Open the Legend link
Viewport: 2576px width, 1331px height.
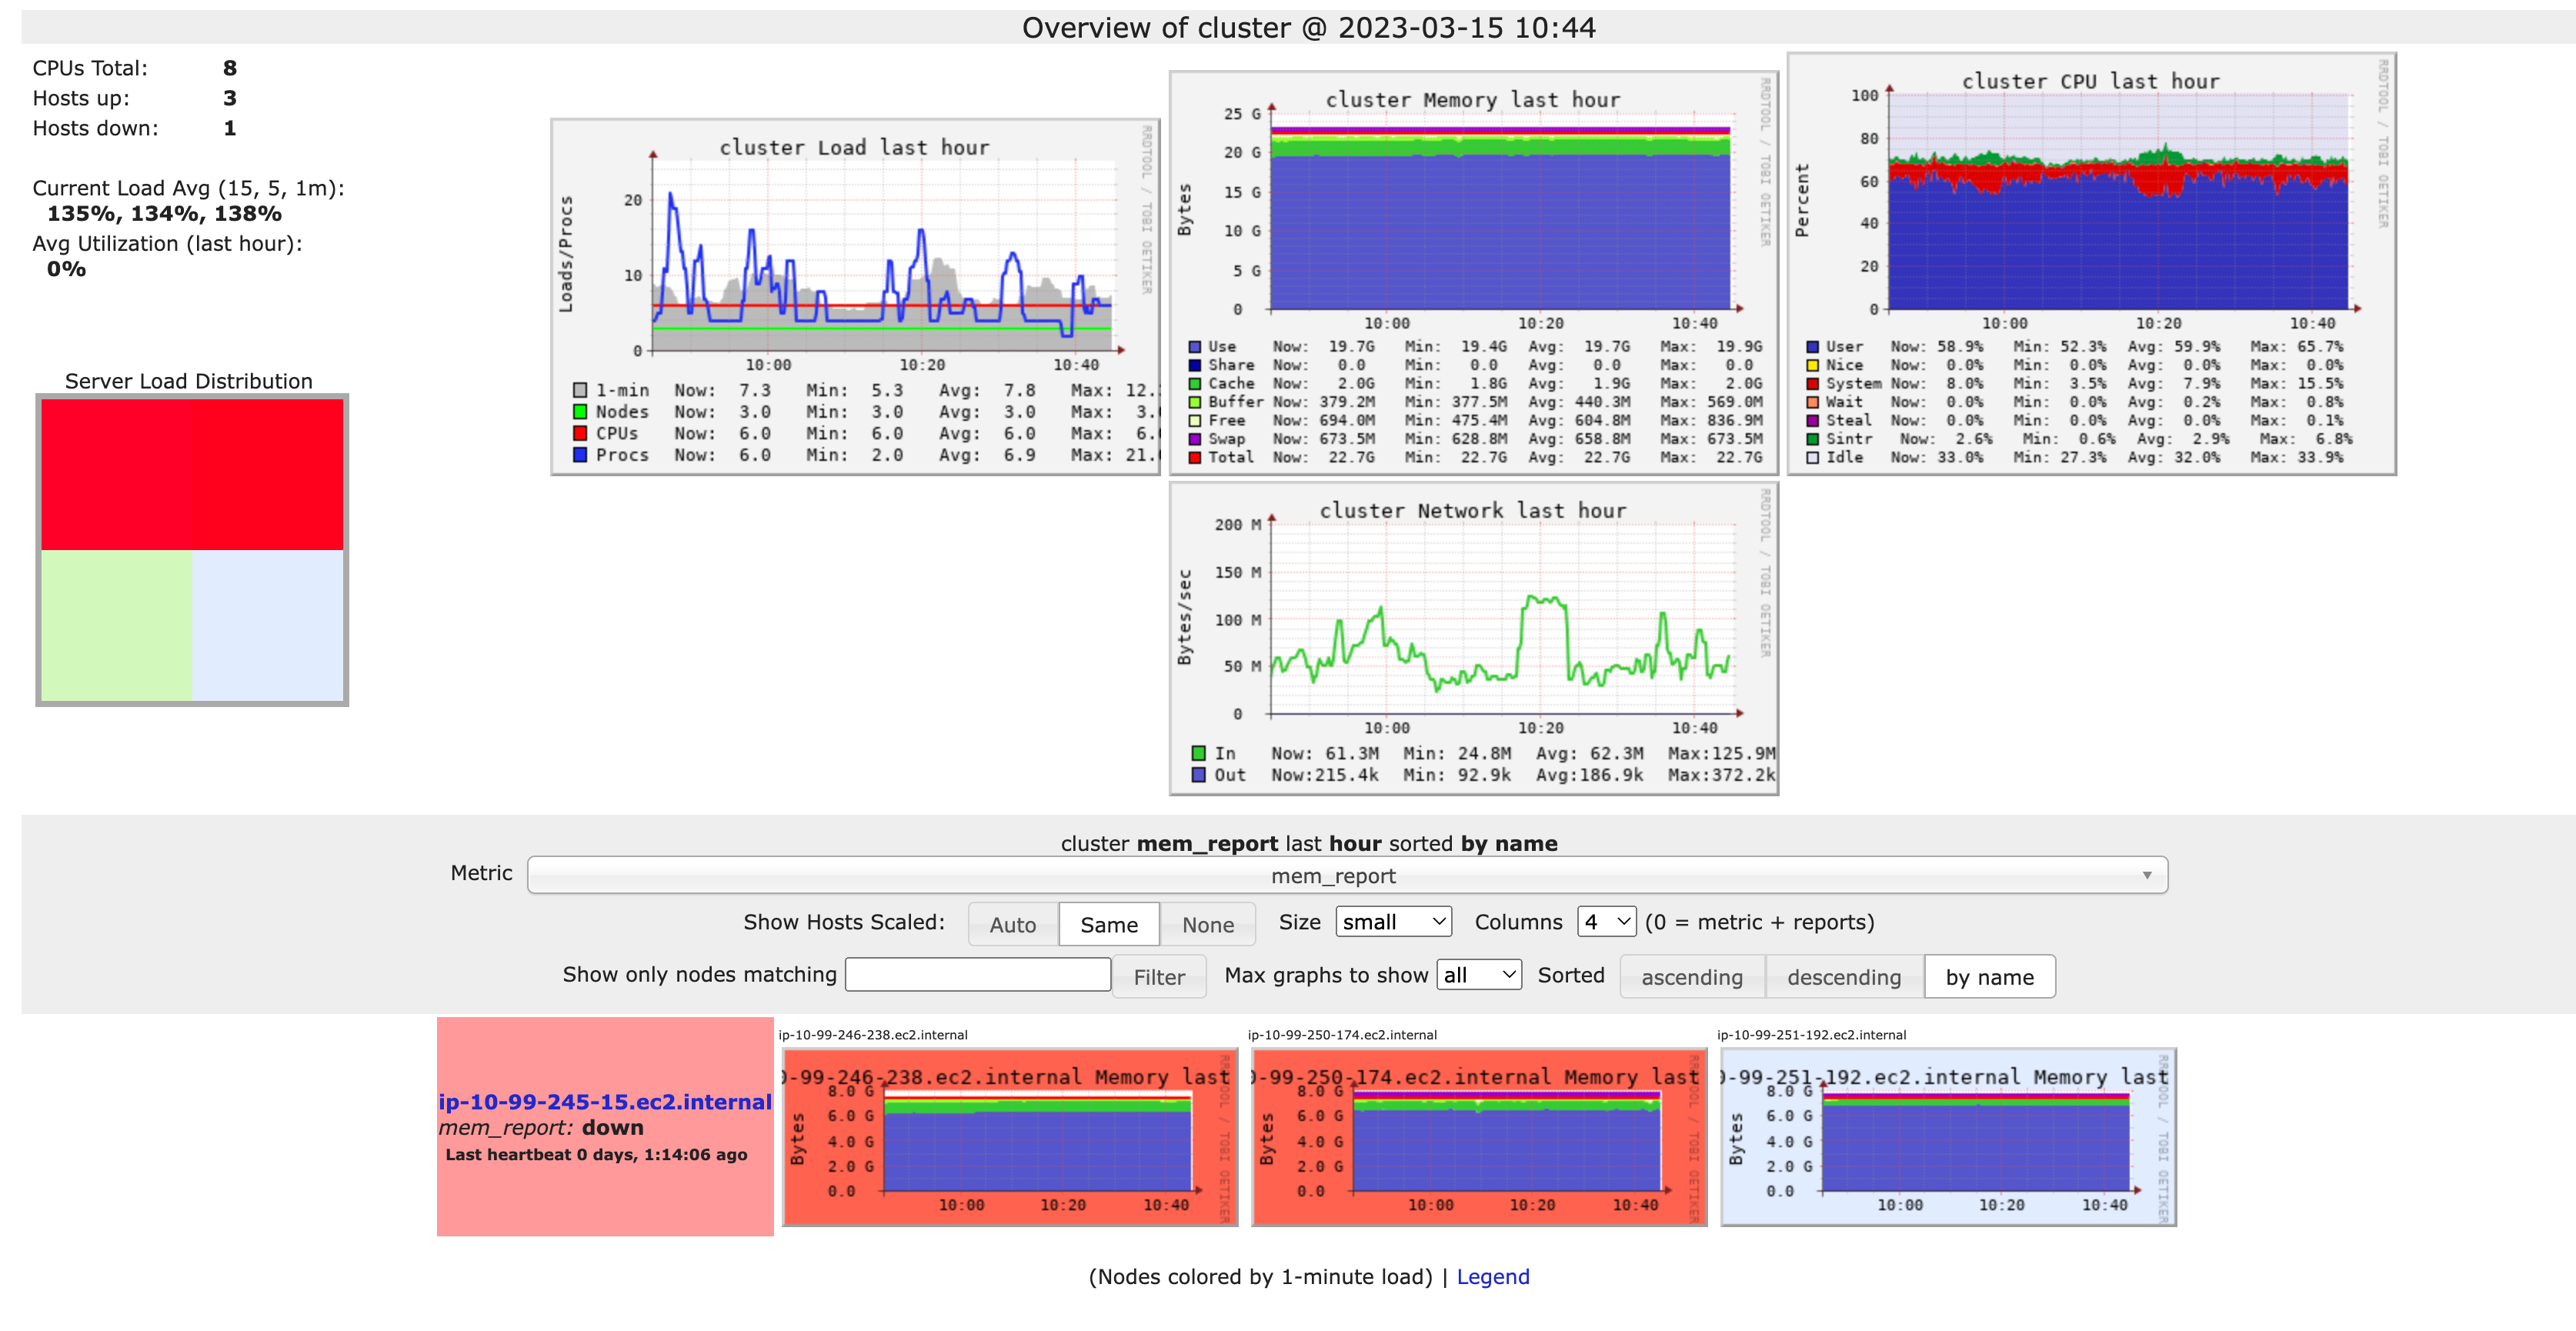point(1494,1276)
